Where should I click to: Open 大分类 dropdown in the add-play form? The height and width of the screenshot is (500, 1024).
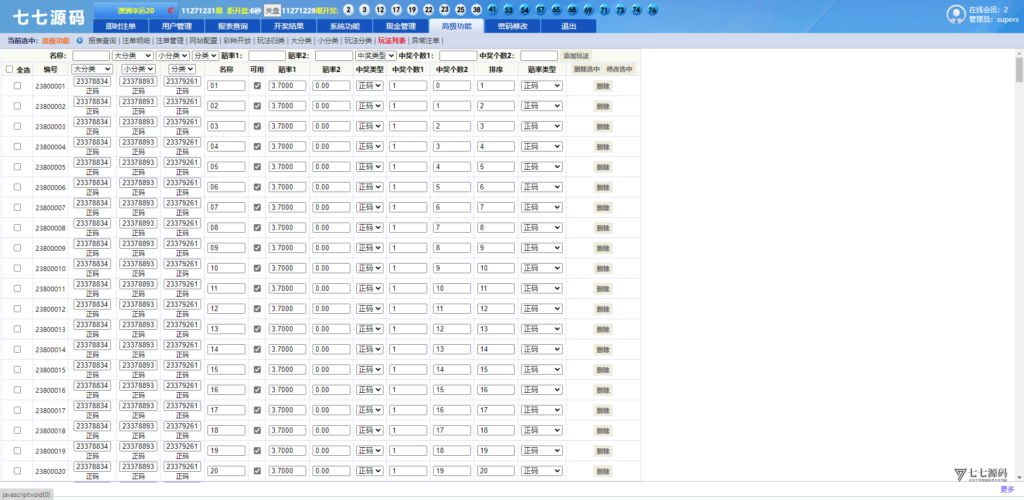[x=133, y=56]
